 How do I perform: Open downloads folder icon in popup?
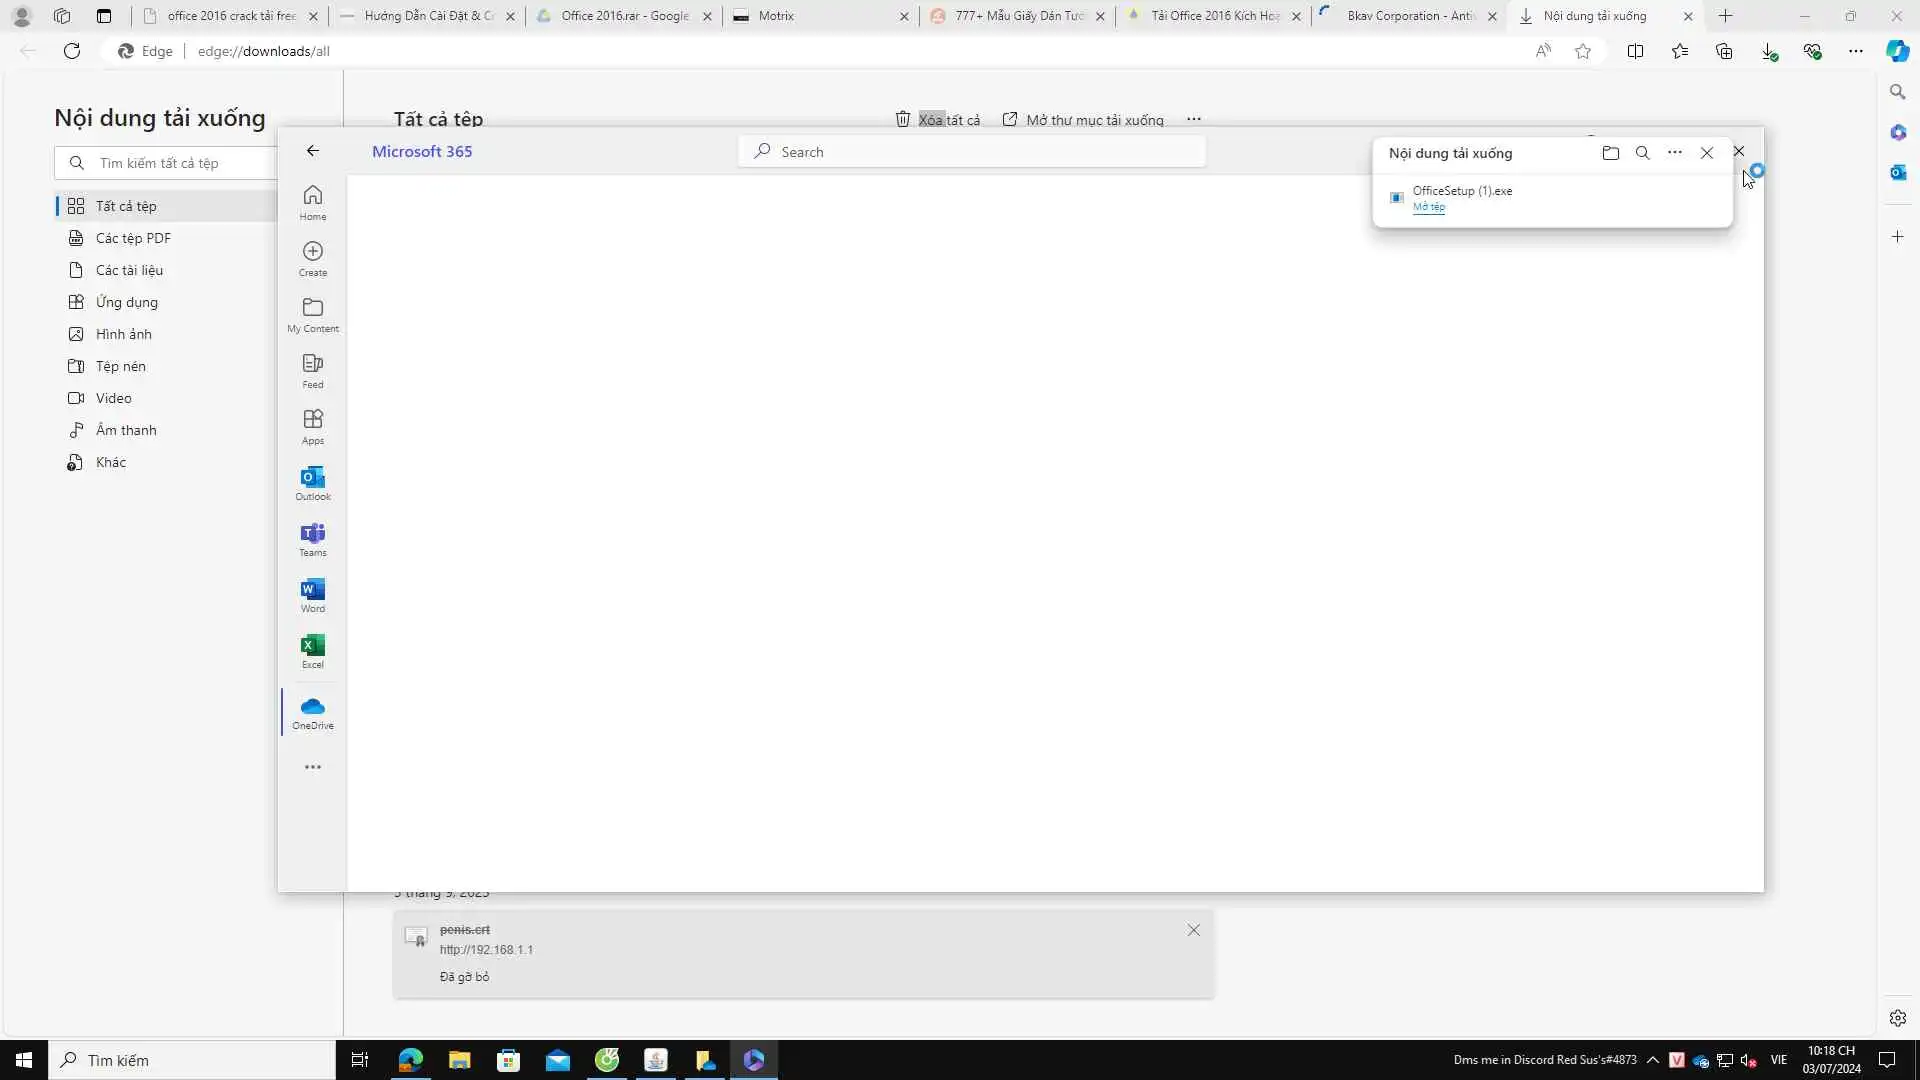[1610, 153]
